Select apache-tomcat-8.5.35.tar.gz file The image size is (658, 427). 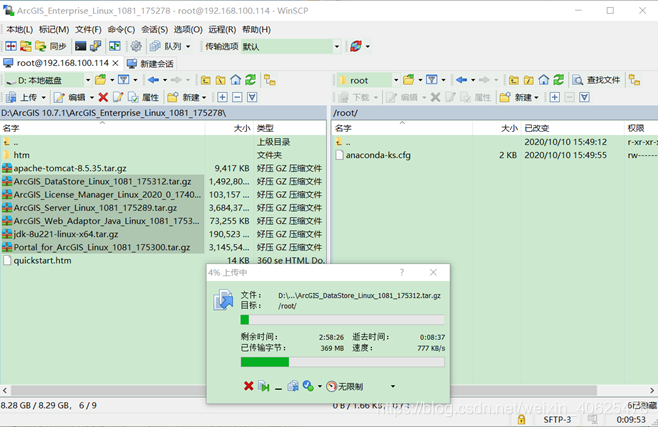point(70,168)
